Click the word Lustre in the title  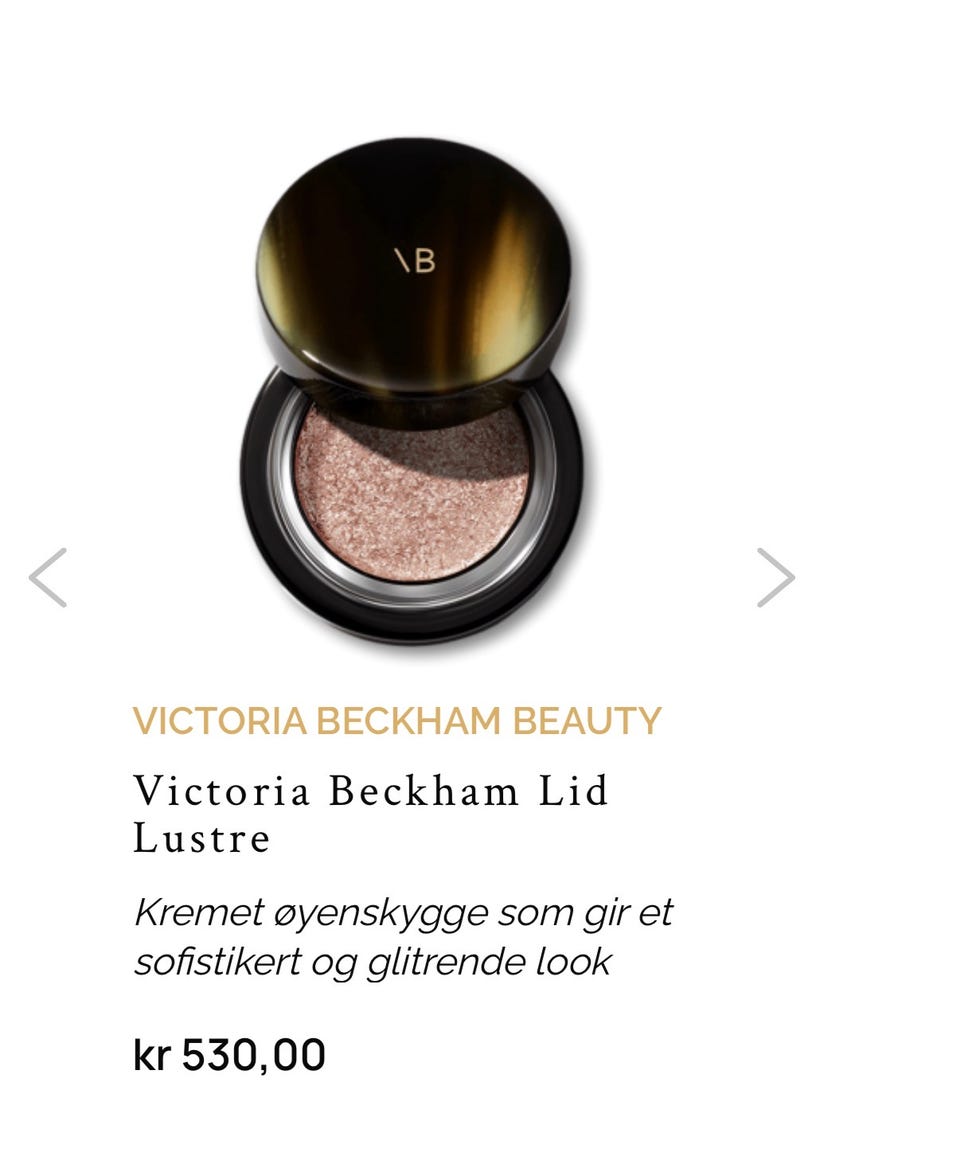click(x=202, y=839)
